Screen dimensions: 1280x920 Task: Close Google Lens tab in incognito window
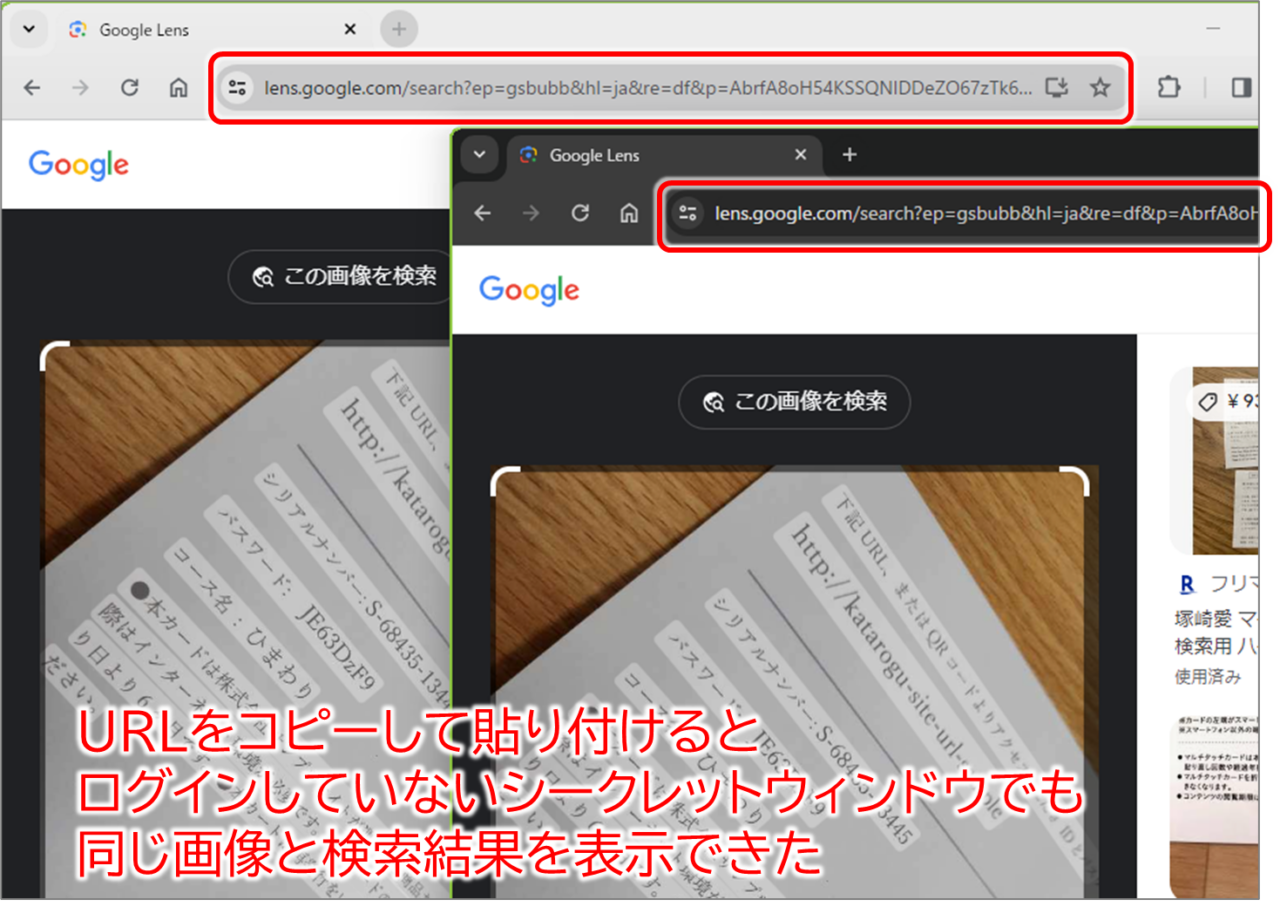pos(800,155)
